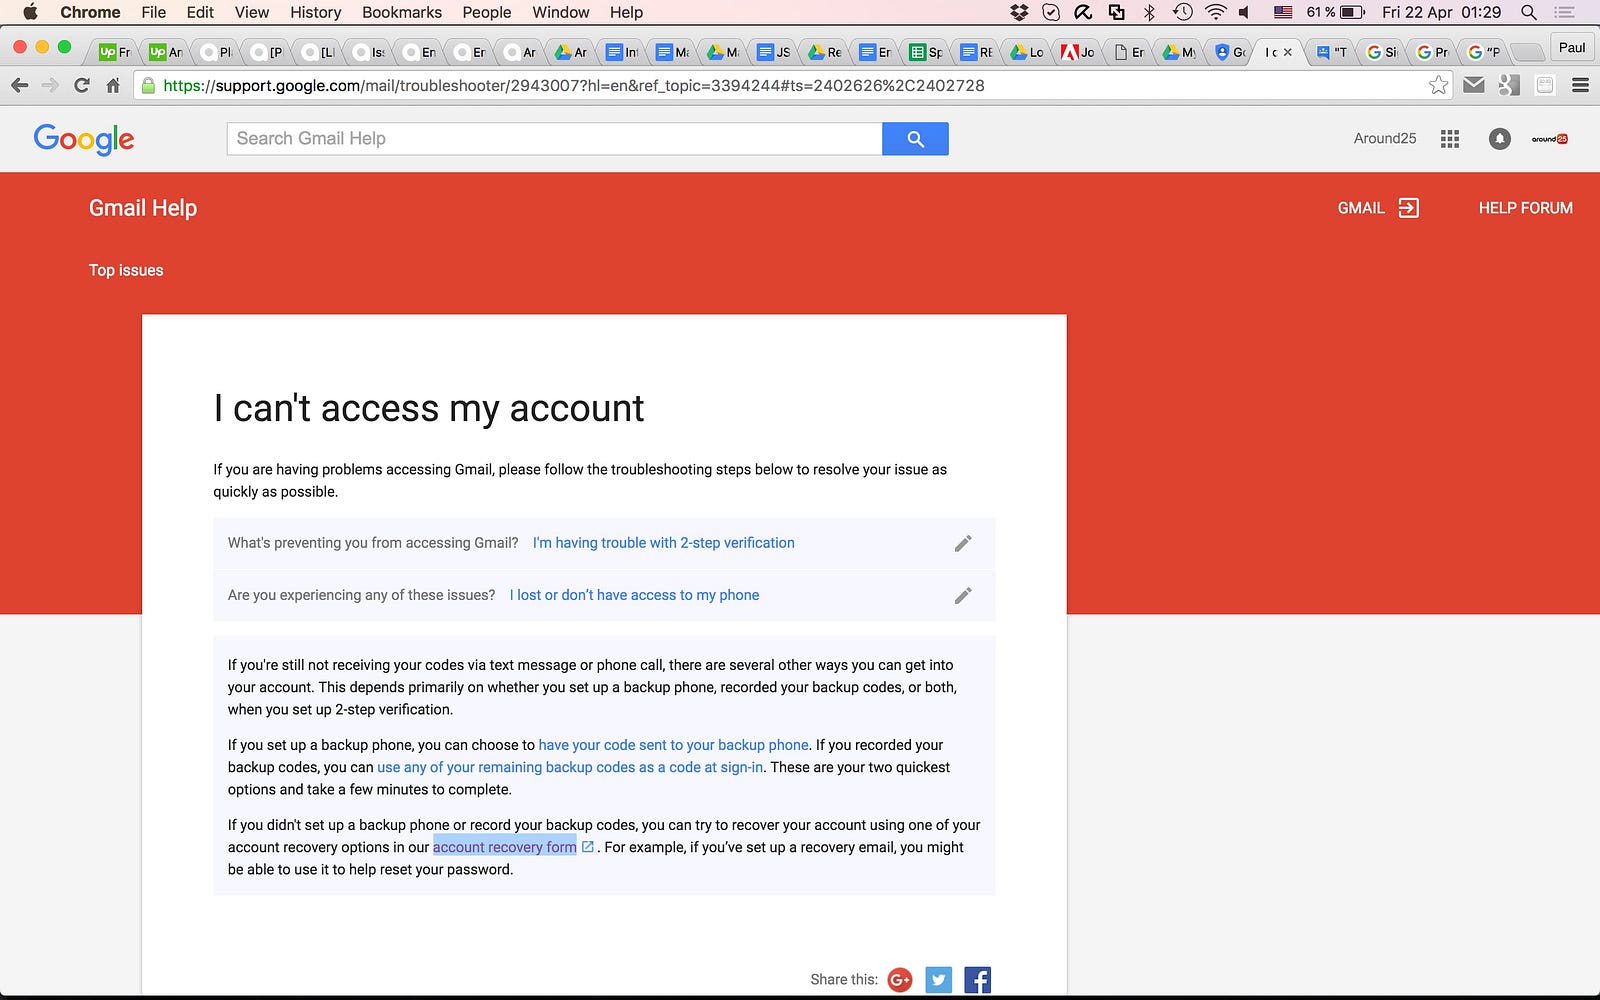
Task: Click the battery status indicator
Action: pos(1336,12)
